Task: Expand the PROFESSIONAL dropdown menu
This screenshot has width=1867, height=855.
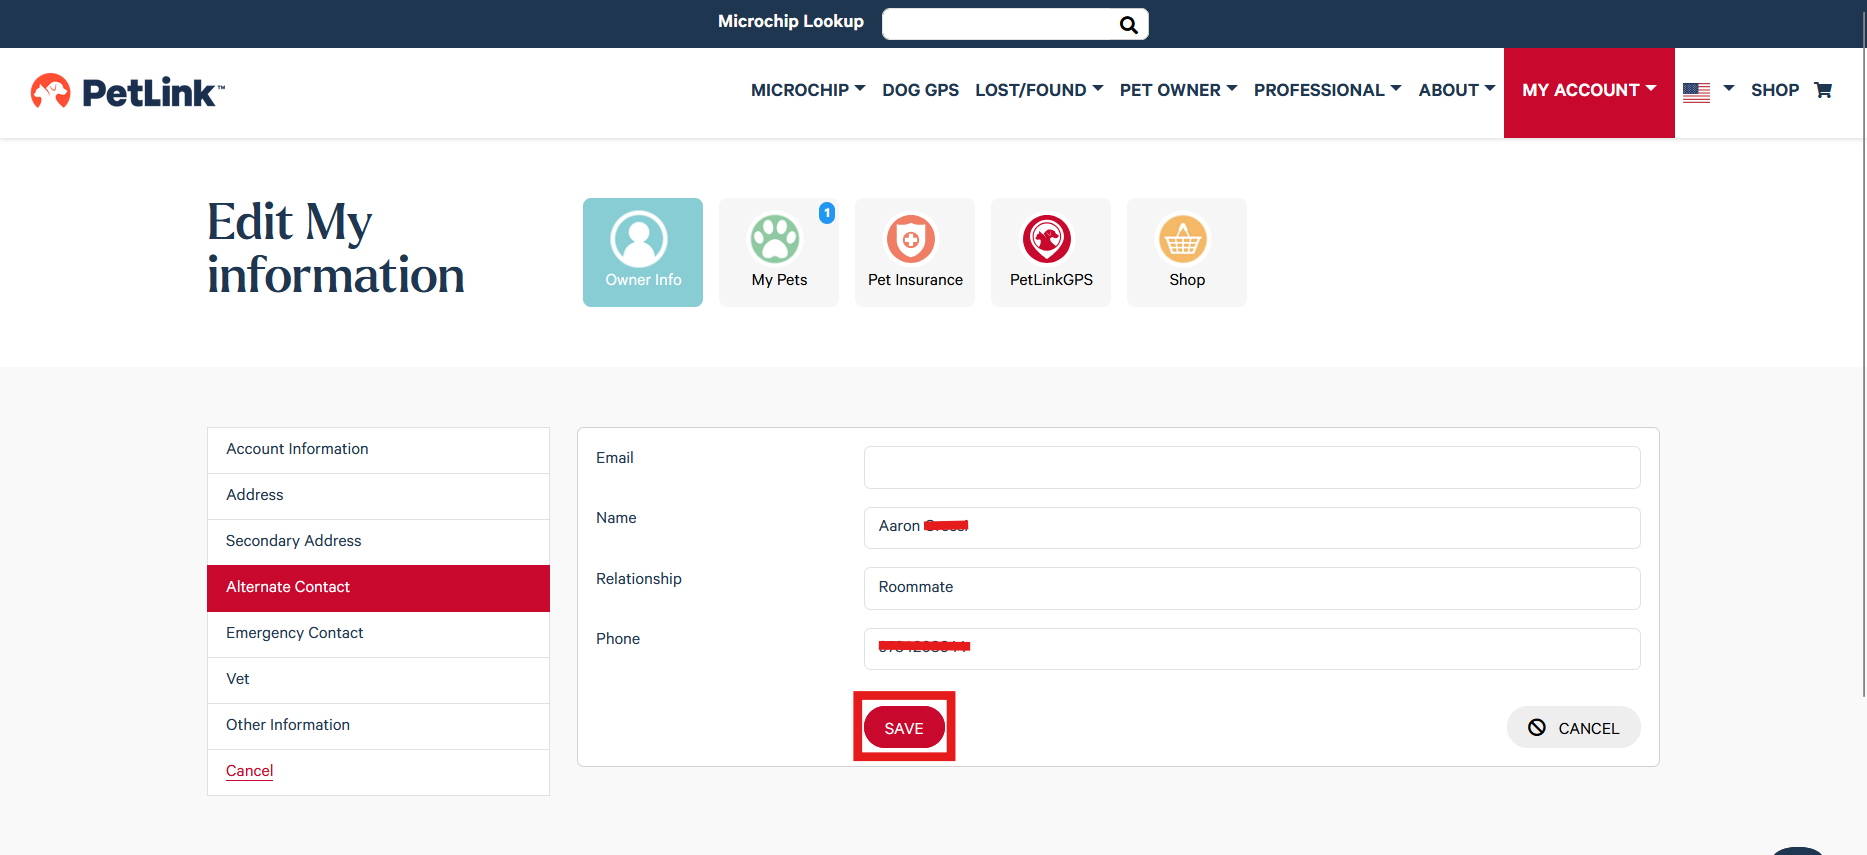Action: (x=1327, y=90)
